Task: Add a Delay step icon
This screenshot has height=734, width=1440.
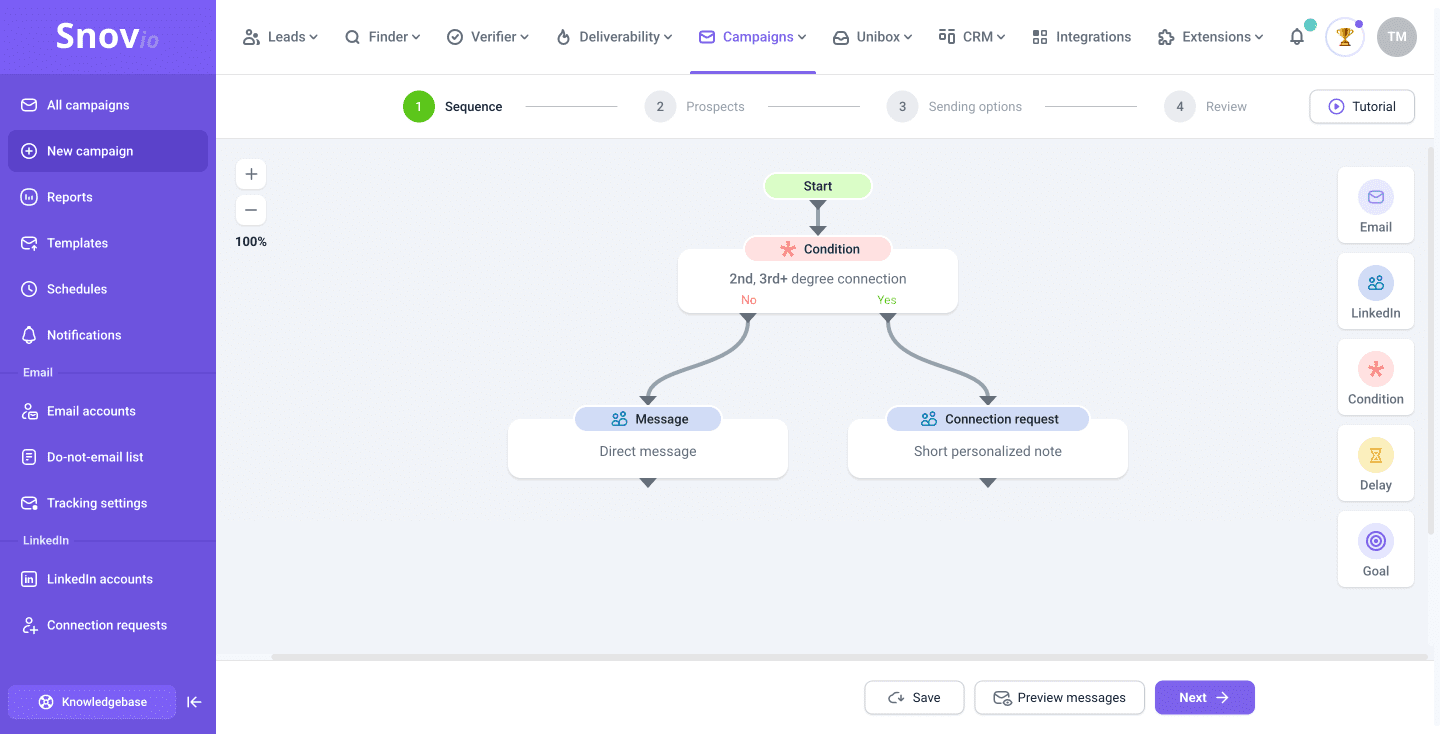Action: point(1375,456)
